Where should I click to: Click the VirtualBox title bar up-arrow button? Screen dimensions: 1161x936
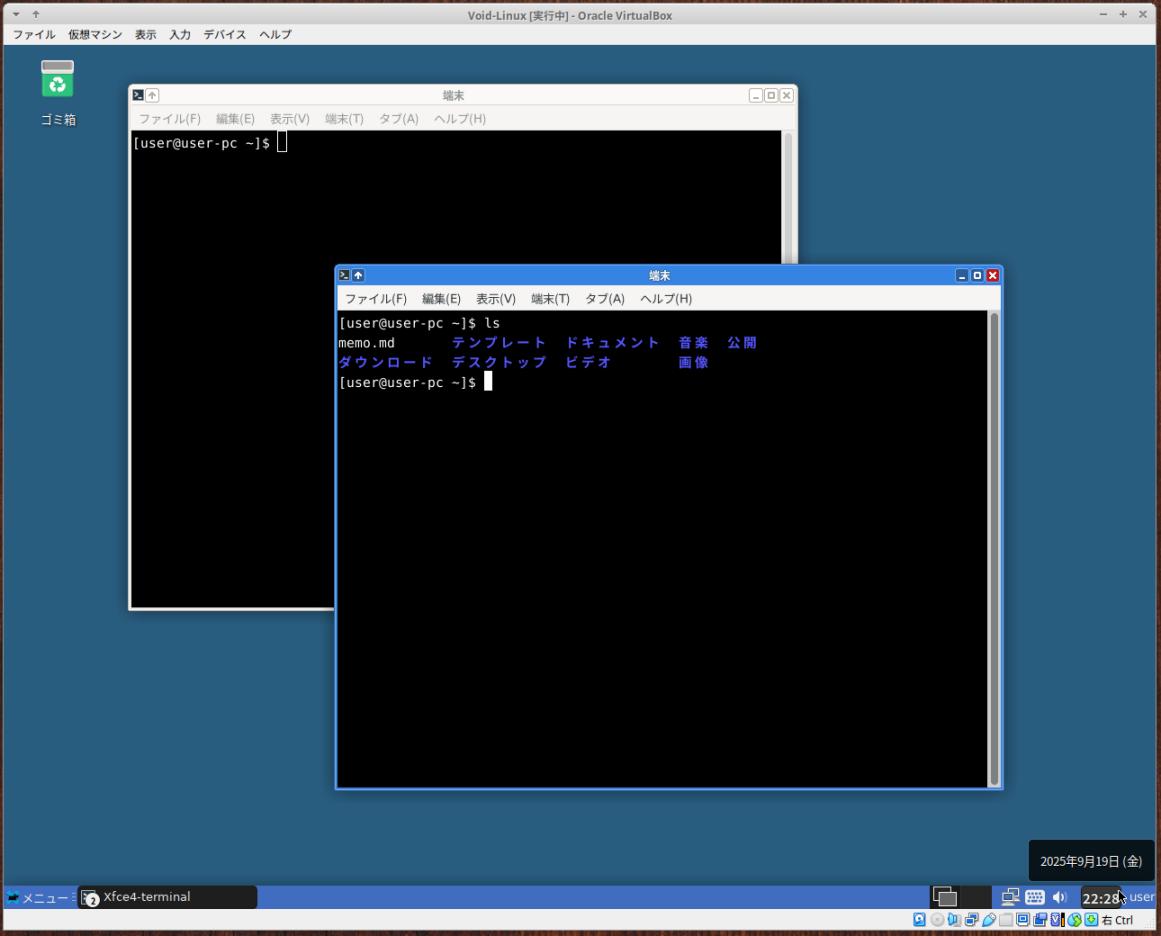coord(36,14)
